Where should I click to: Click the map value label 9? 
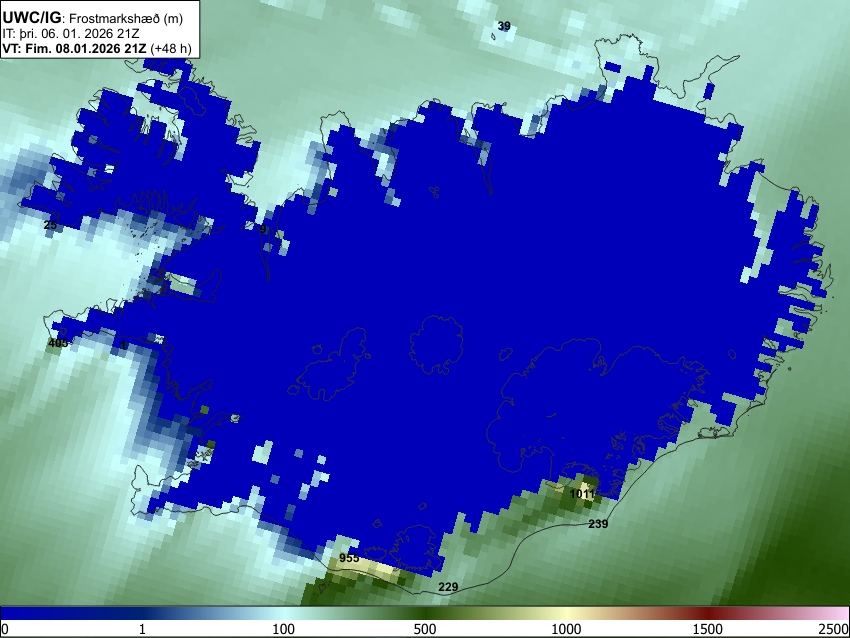(263, 229)
